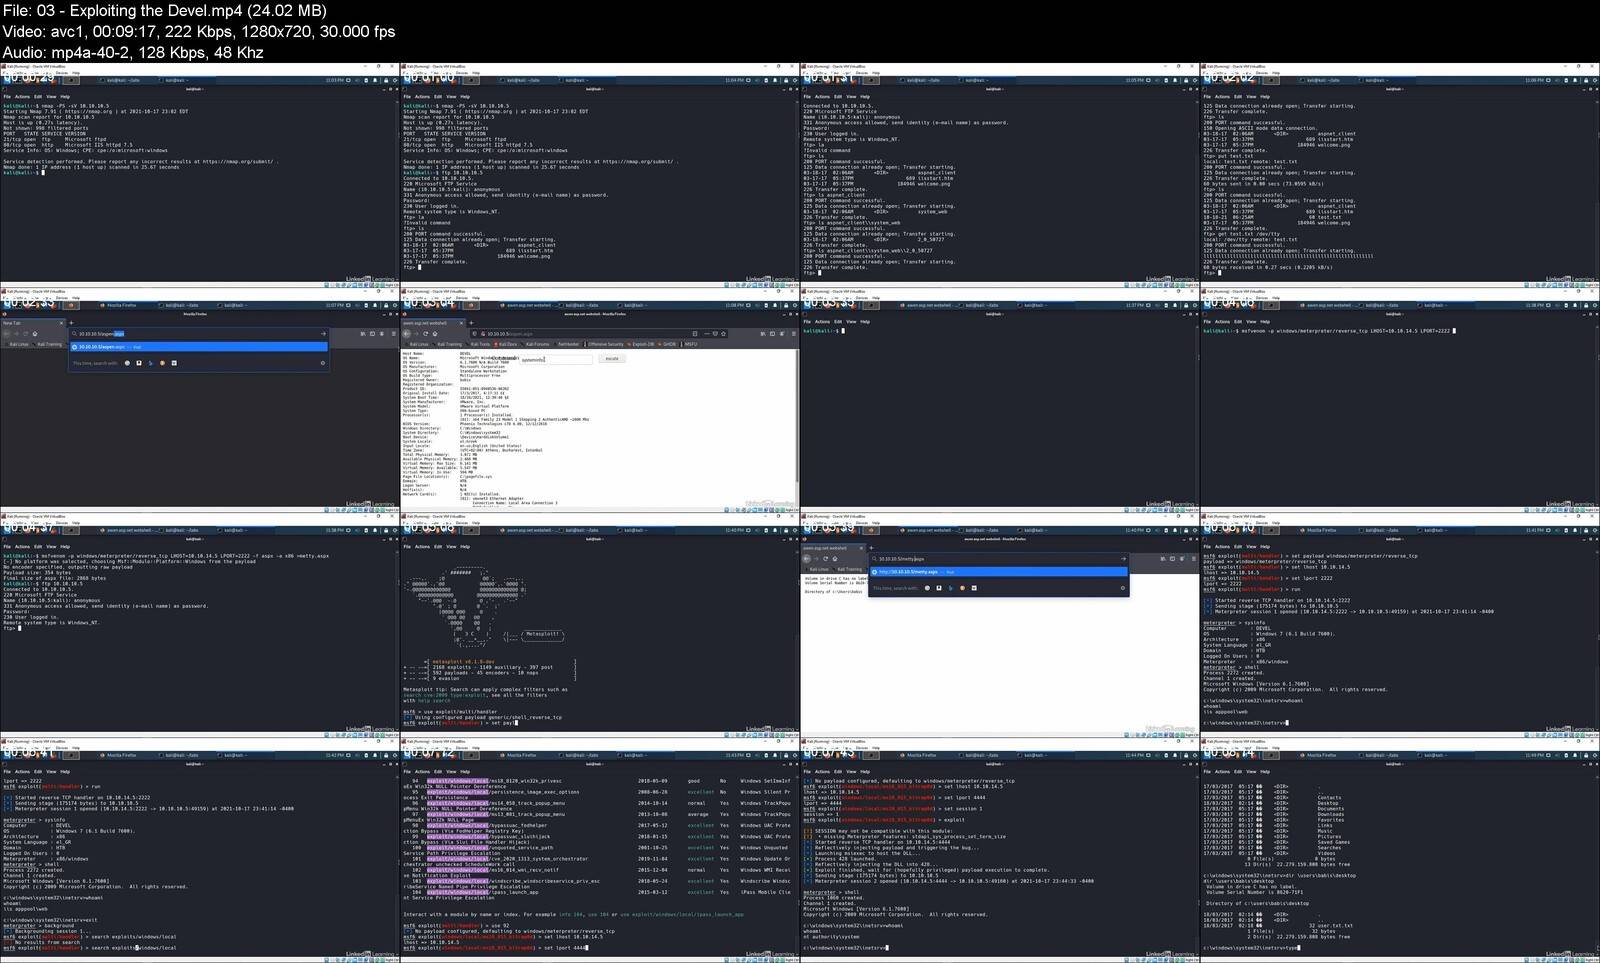Click the file name line in header
1600x963 pixels.
(164, 11)
